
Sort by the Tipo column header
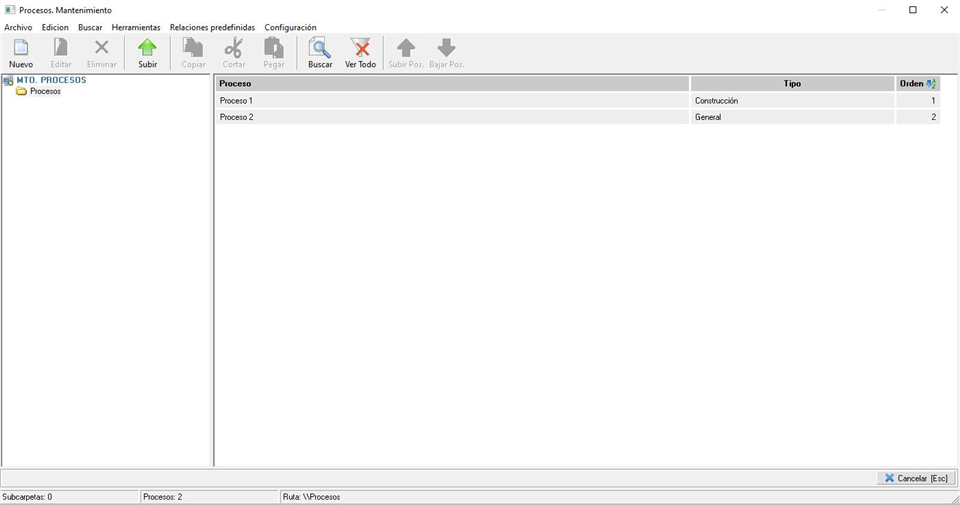click(792, 84)
